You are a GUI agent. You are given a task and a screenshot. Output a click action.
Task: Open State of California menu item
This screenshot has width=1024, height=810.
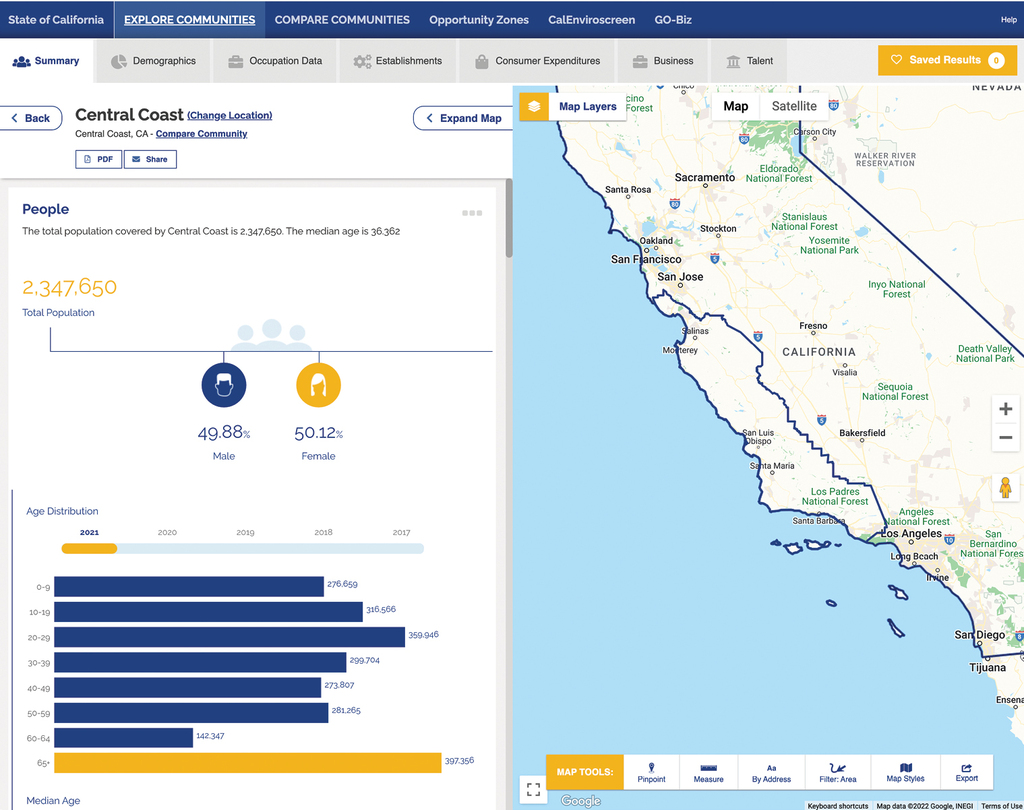point(56,20)
